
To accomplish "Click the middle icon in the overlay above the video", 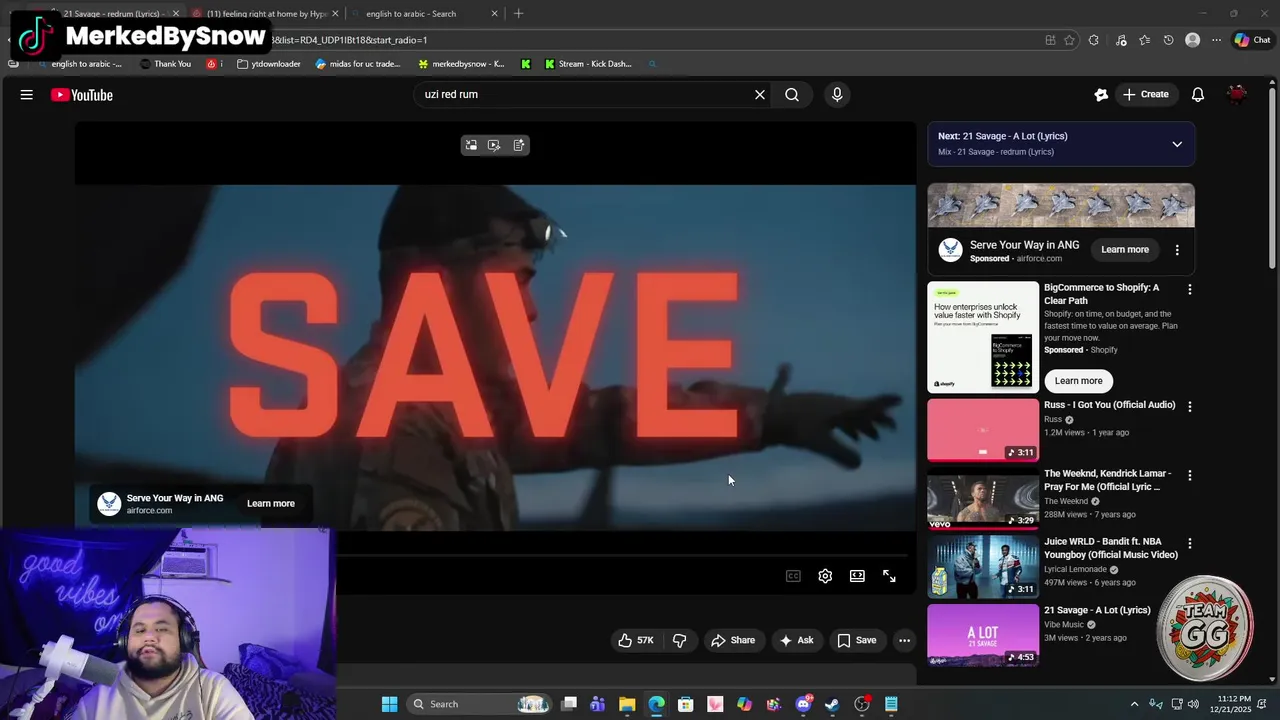I will 494,146.
